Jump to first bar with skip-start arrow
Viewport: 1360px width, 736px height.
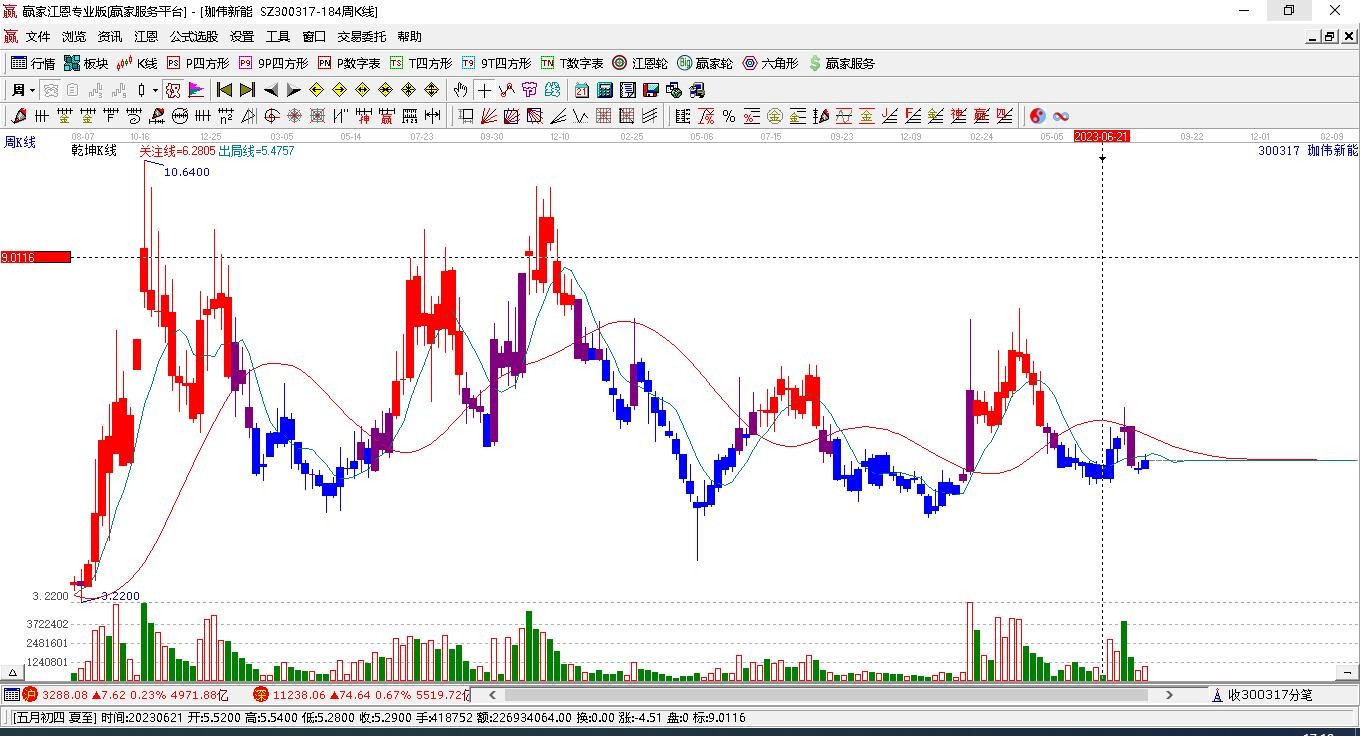(x=224, y=90)
